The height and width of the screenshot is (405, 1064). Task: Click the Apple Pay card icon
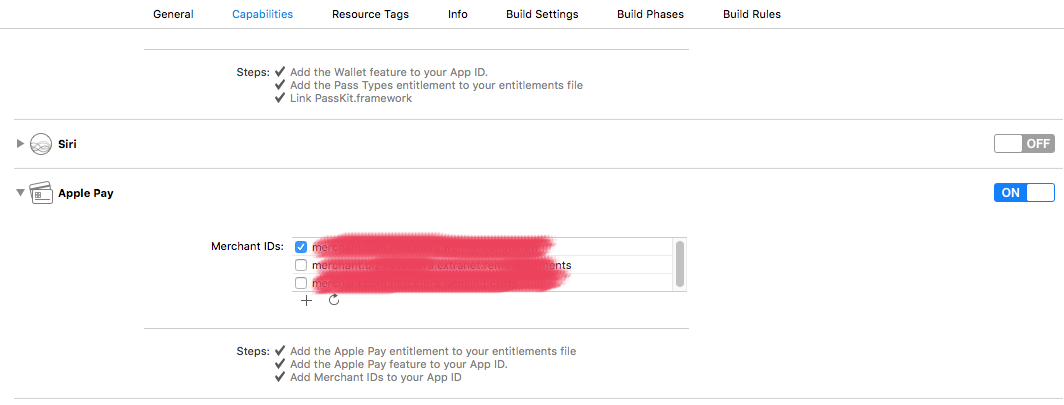[x=41, y=193]
